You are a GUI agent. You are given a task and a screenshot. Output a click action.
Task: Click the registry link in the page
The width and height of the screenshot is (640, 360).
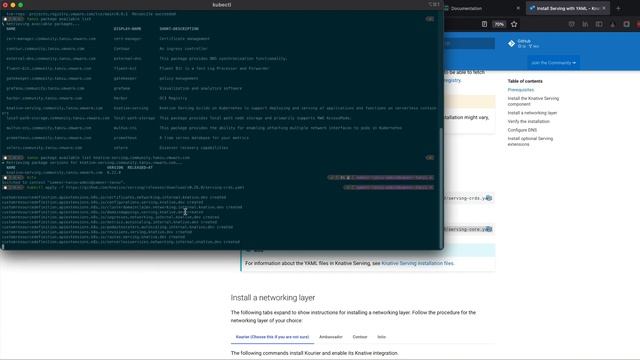pos(452,80)
